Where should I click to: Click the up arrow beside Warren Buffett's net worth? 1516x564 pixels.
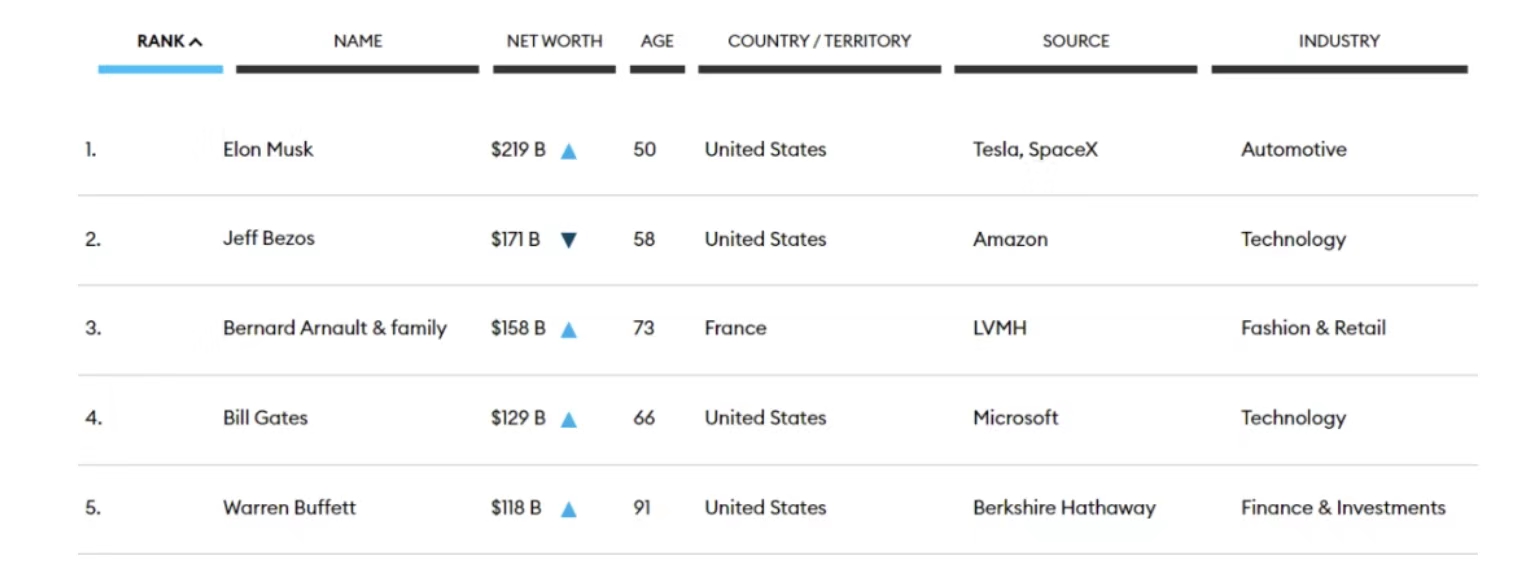click(568, 509)
